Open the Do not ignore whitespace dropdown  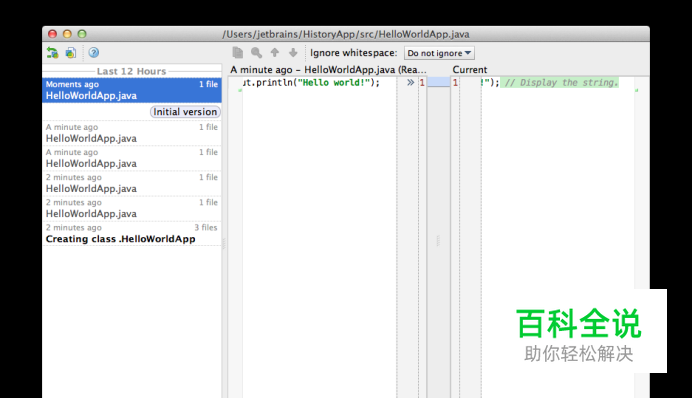coord(439,53)
